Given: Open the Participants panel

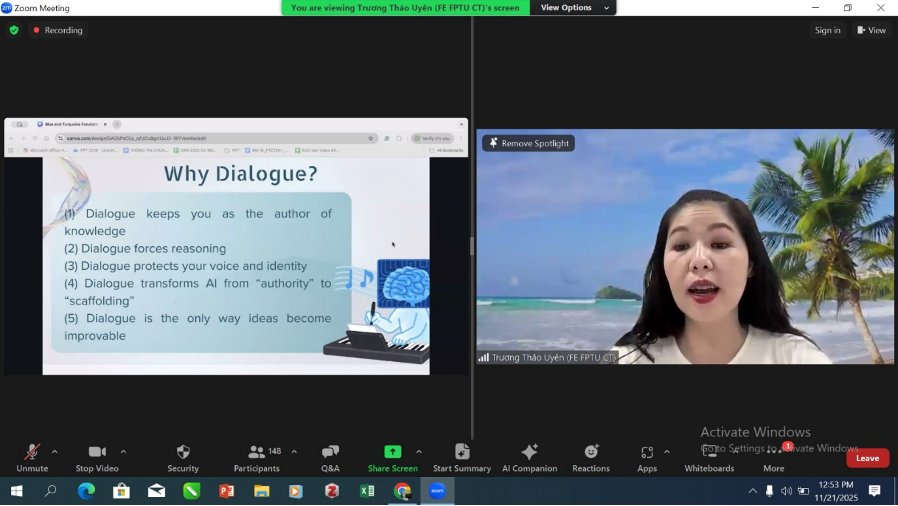Looking at the screenshot, I should pos(257,453).
